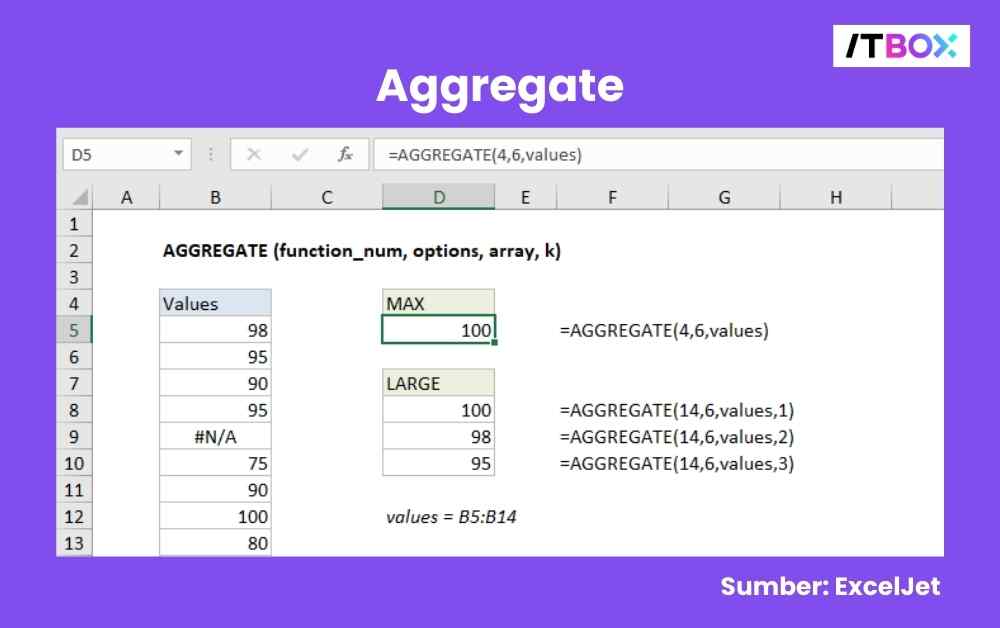Select cell D5 containing MAX result 100
Viewport: 1000px width, 628px height.
(438, 330)
